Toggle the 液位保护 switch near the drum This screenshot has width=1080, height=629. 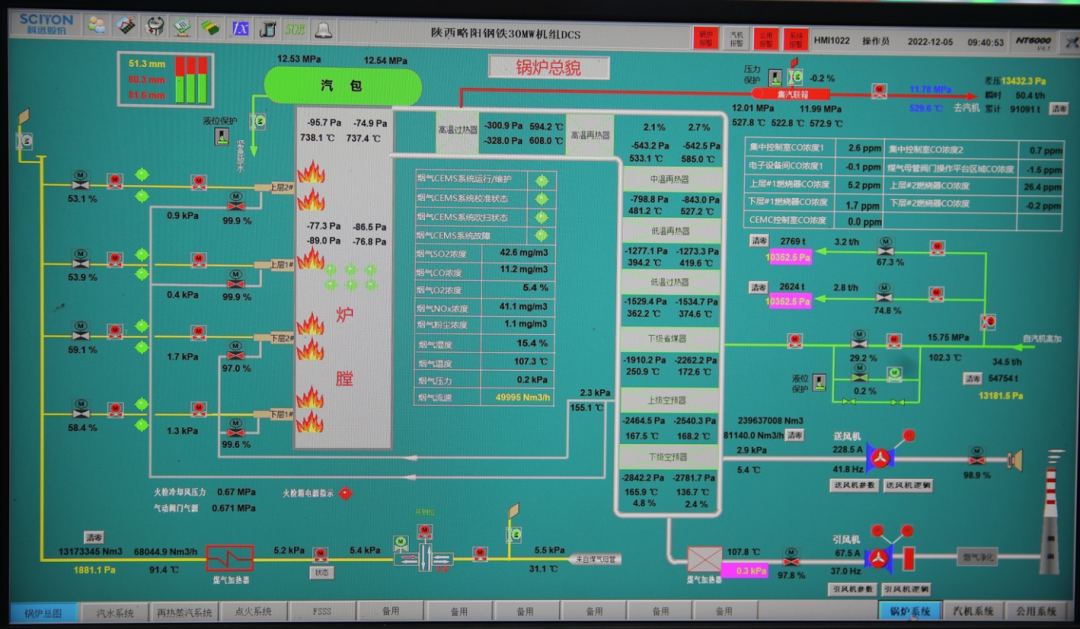tap(222, 136)
